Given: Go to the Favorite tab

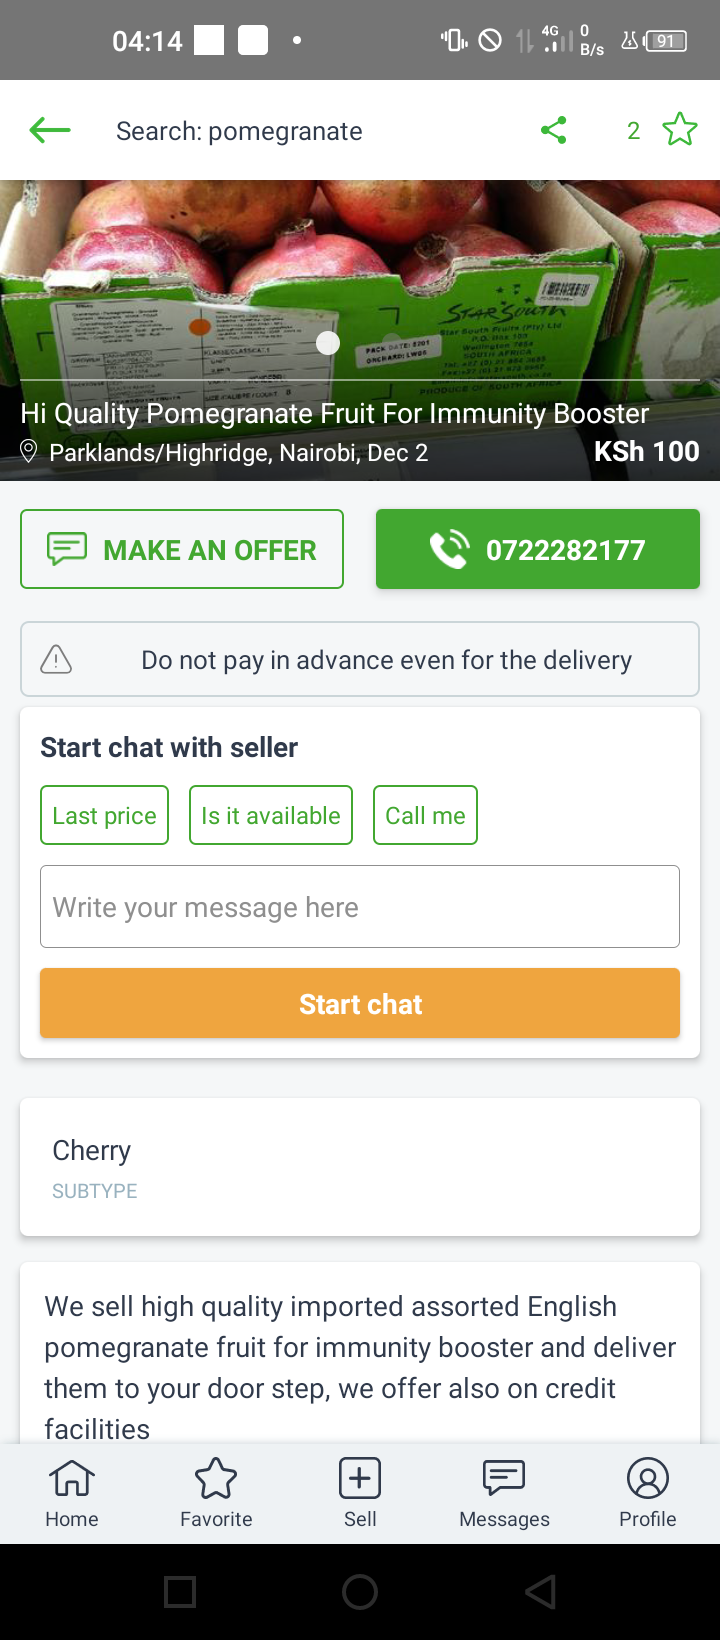Looking at the screenshot, I should pos(216,1493).
